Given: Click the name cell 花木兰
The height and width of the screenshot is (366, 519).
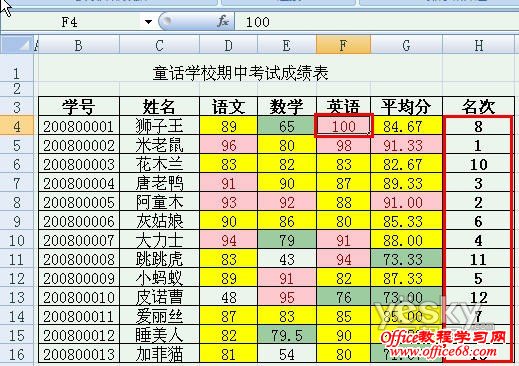Looking at the screenshot, I should pyautogui.click(x=159, y=163).
